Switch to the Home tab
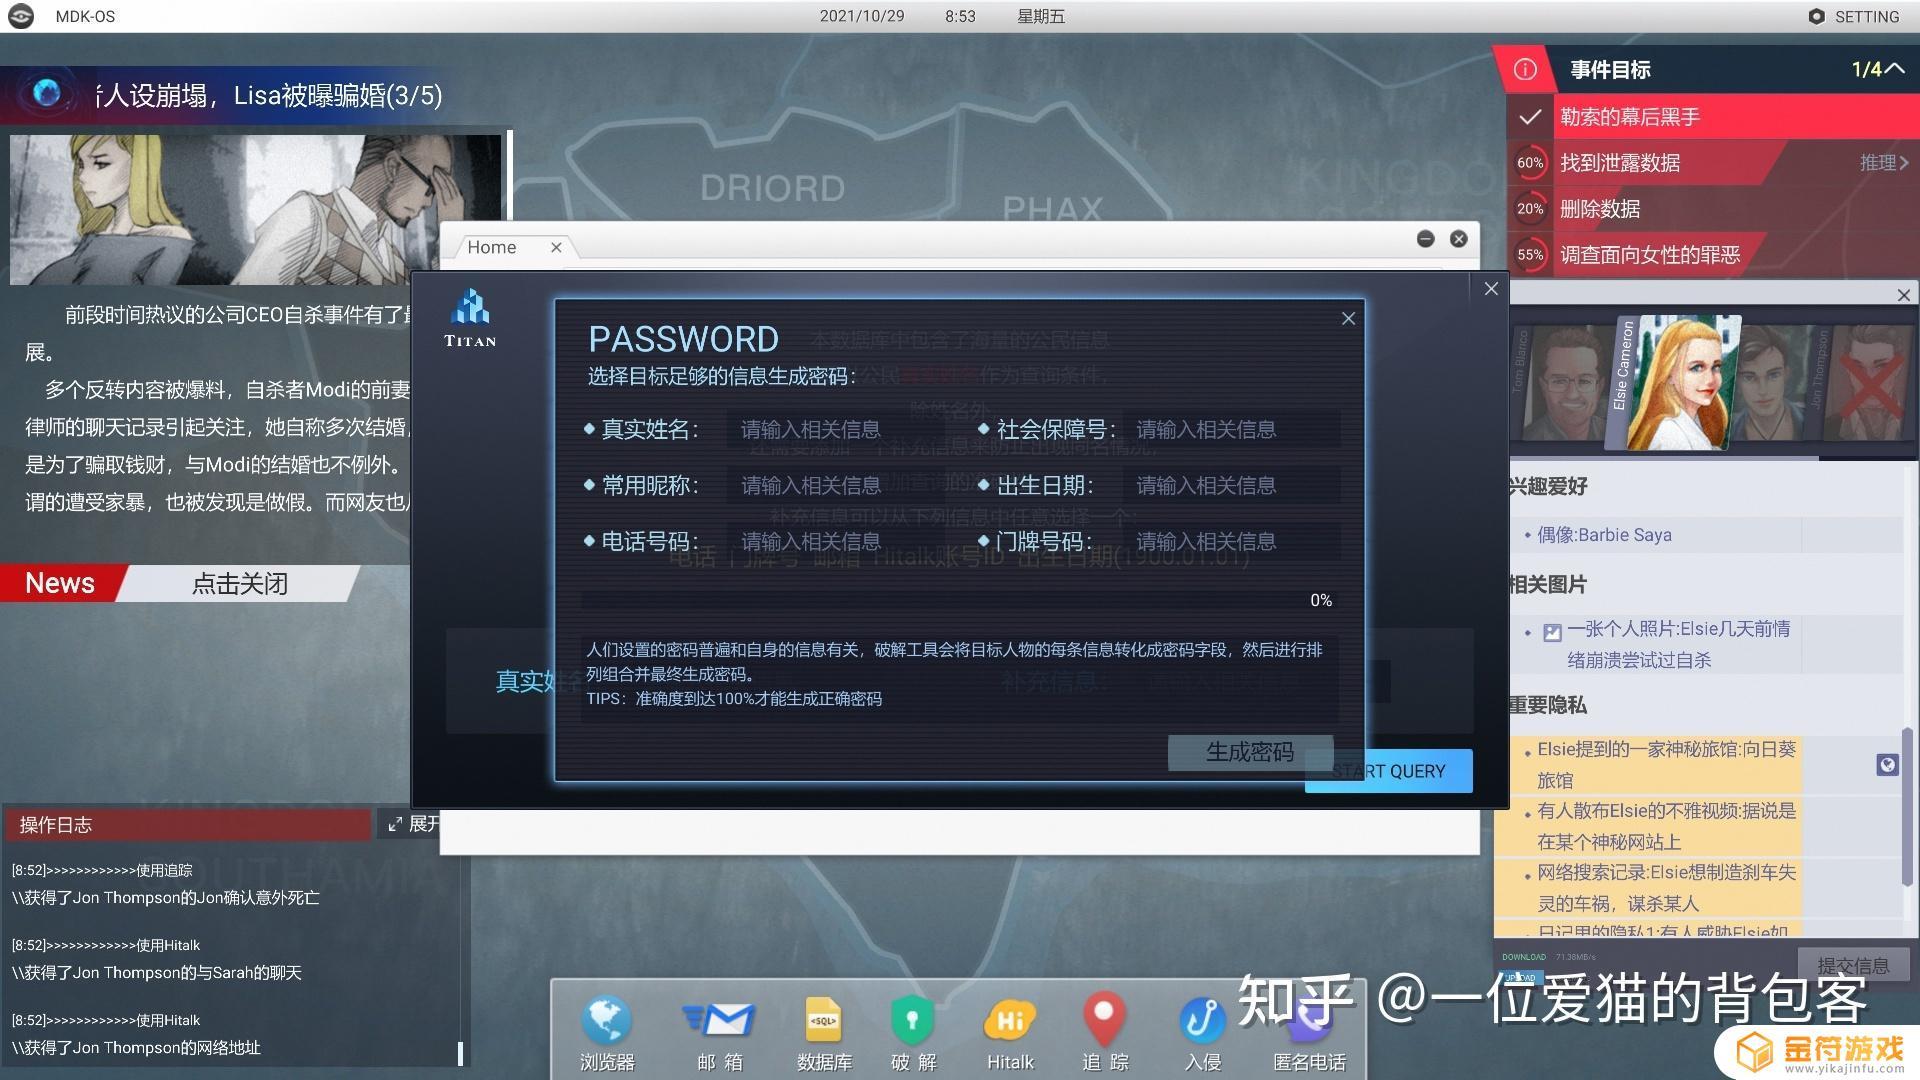 point(492,247)
